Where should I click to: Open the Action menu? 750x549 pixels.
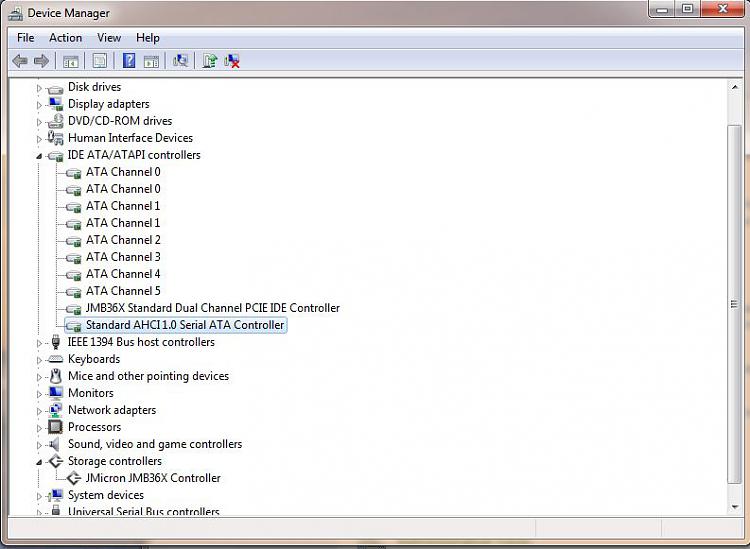click(x=66, y=37)
